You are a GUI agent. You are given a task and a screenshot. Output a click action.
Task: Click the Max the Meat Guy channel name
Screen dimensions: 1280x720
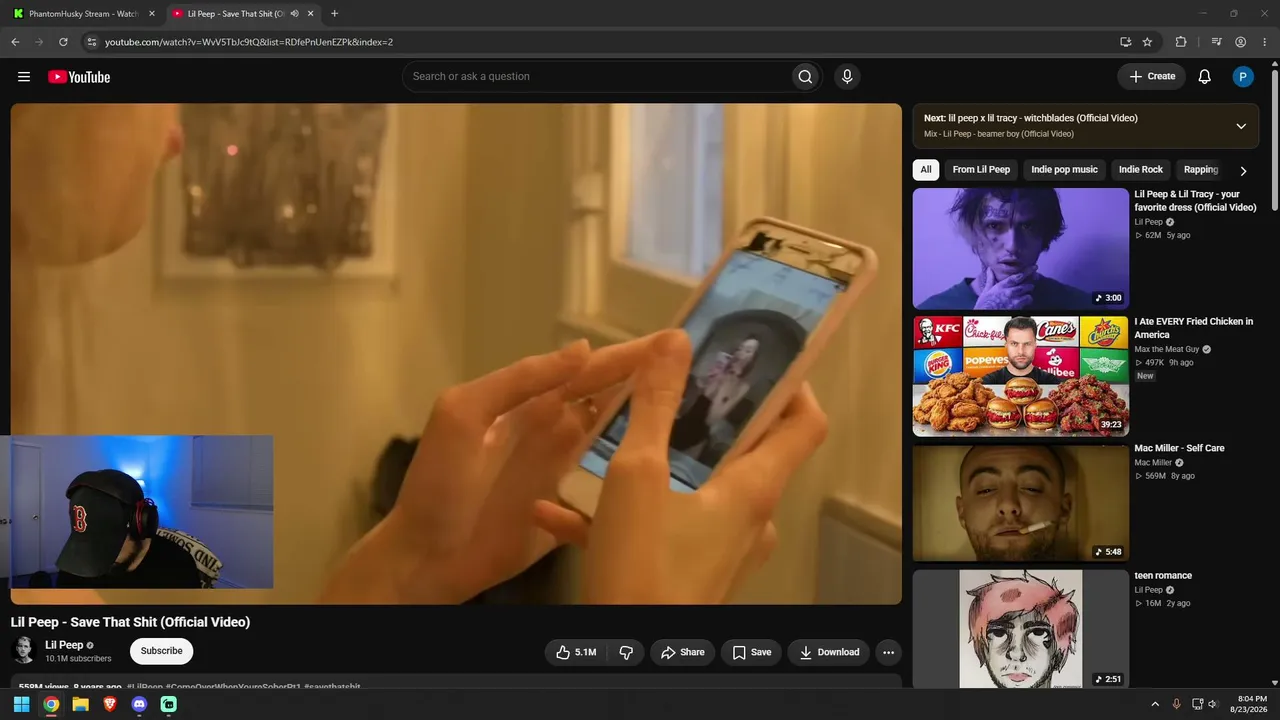tap(1166, 349)
